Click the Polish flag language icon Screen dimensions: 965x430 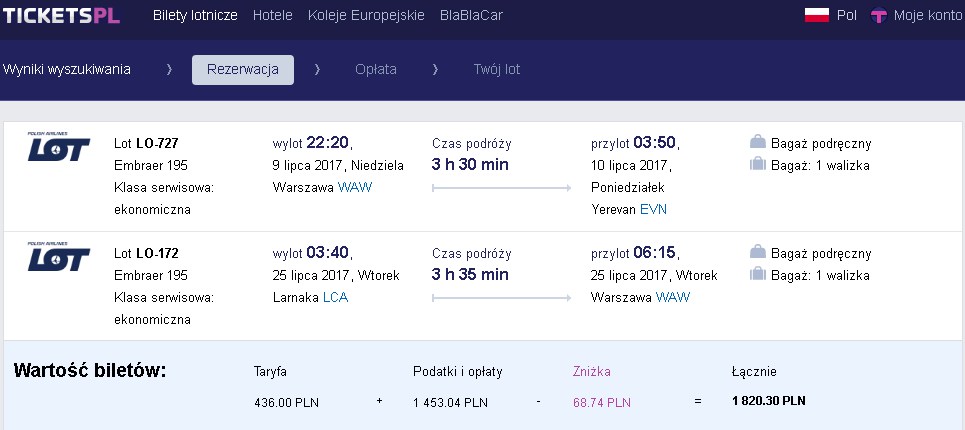[x=817, y=15]
